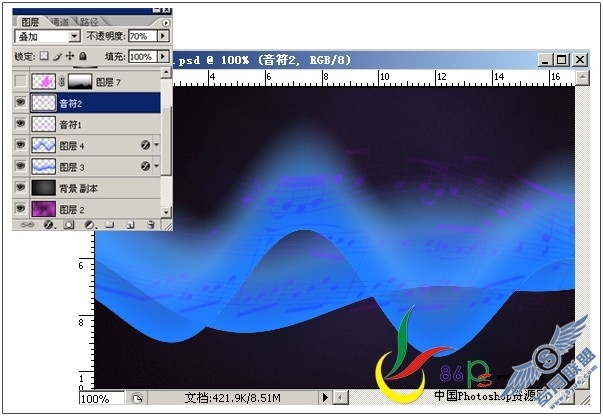Click the Layers panel scroll down arrow
This screenshot has height=416, width=603.
(166, 211)
